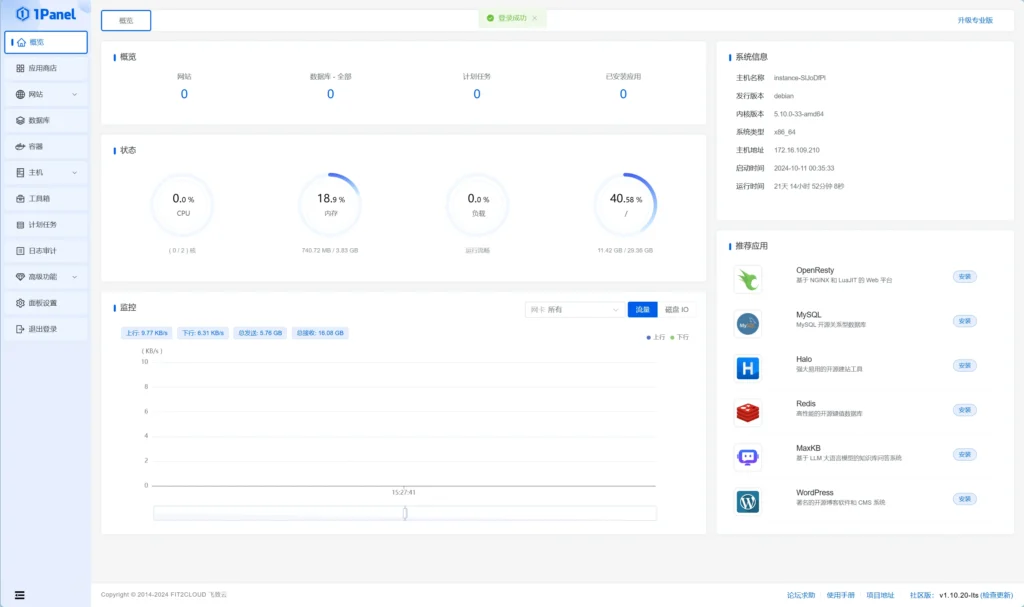Click the 1Panel logo
This screenshot has height=607, width=1024.
pyautogui.click(x=46, y=14)
